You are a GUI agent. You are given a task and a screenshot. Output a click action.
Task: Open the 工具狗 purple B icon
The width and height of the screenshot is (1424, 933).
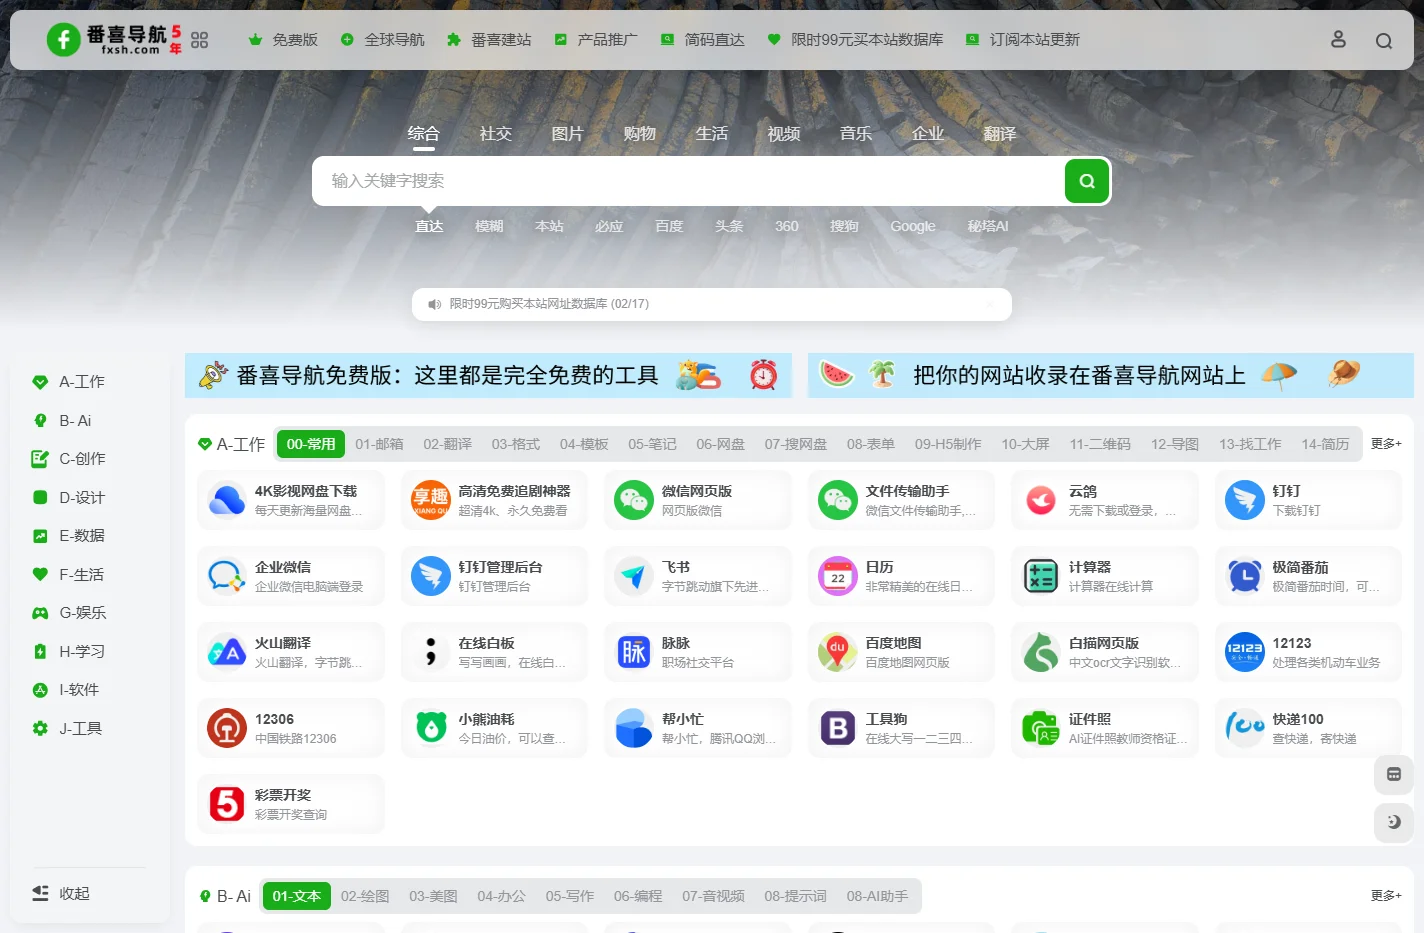point(838,728)
